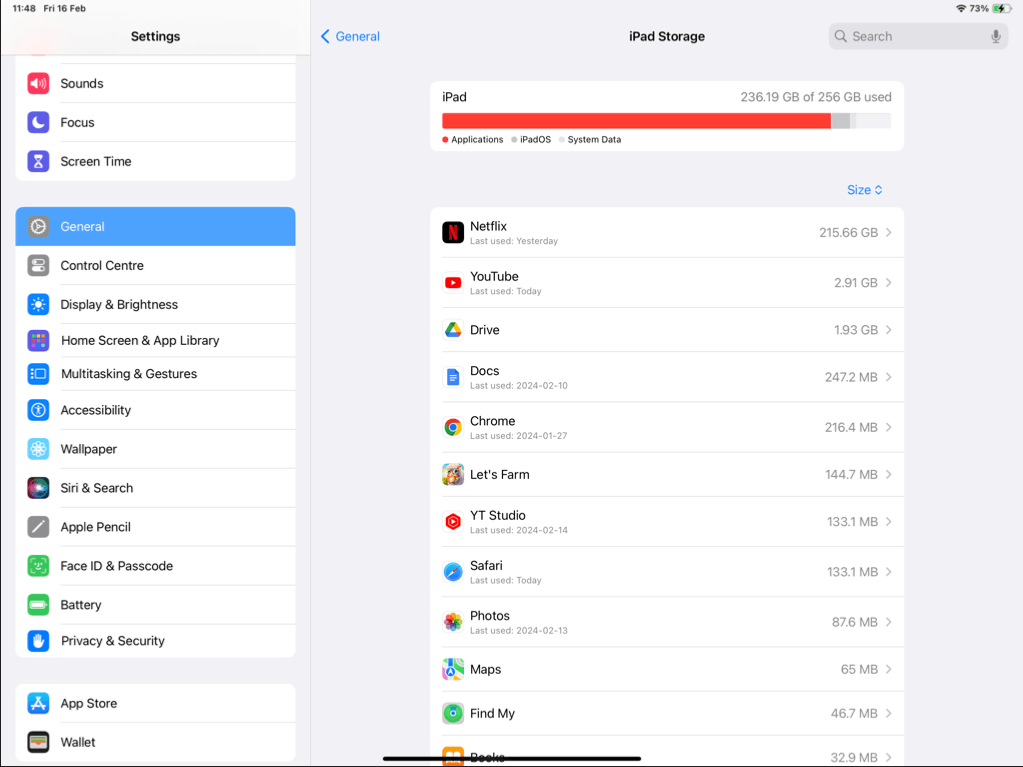Open Safari storage details chevron
This screenshot has width=1023, height=767.
click(889, 572)
